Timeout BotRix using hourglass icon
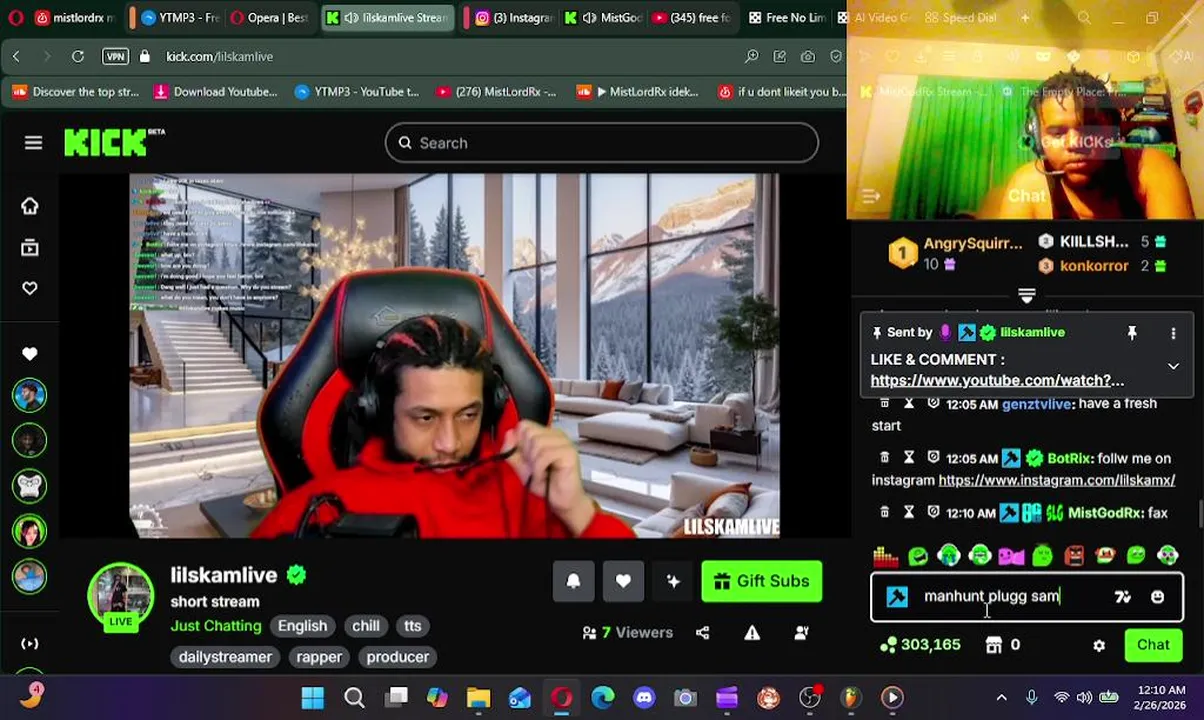 909,458
